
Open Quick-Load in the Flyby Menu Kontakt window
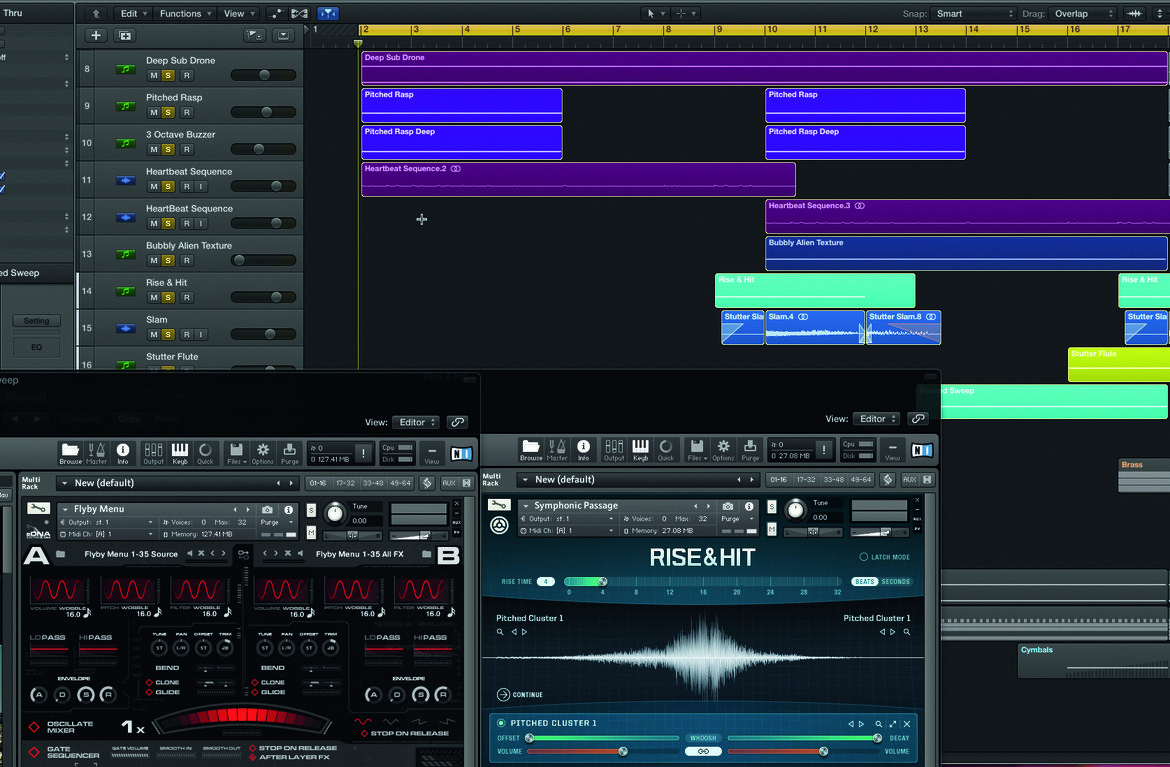click(205, 453)
